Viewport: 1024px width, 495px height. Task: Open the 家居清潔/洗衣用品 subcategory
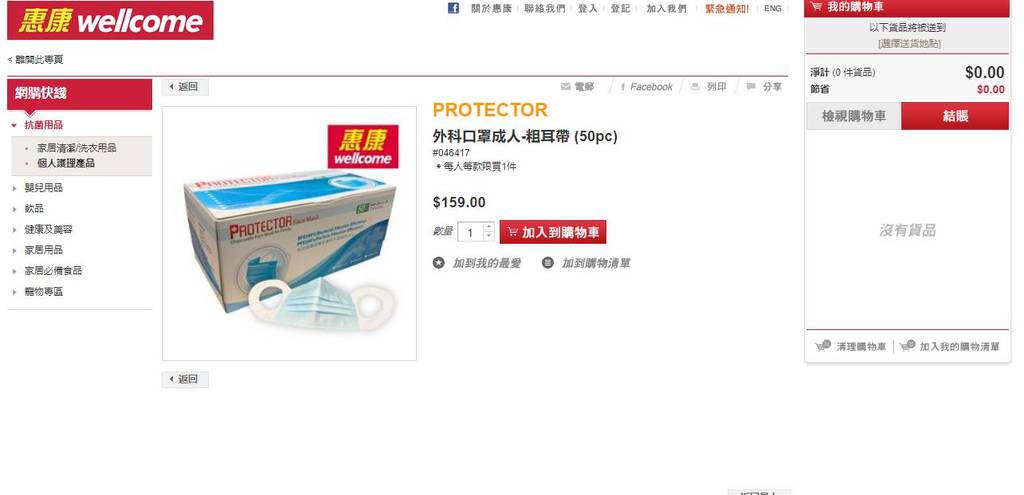76,148
